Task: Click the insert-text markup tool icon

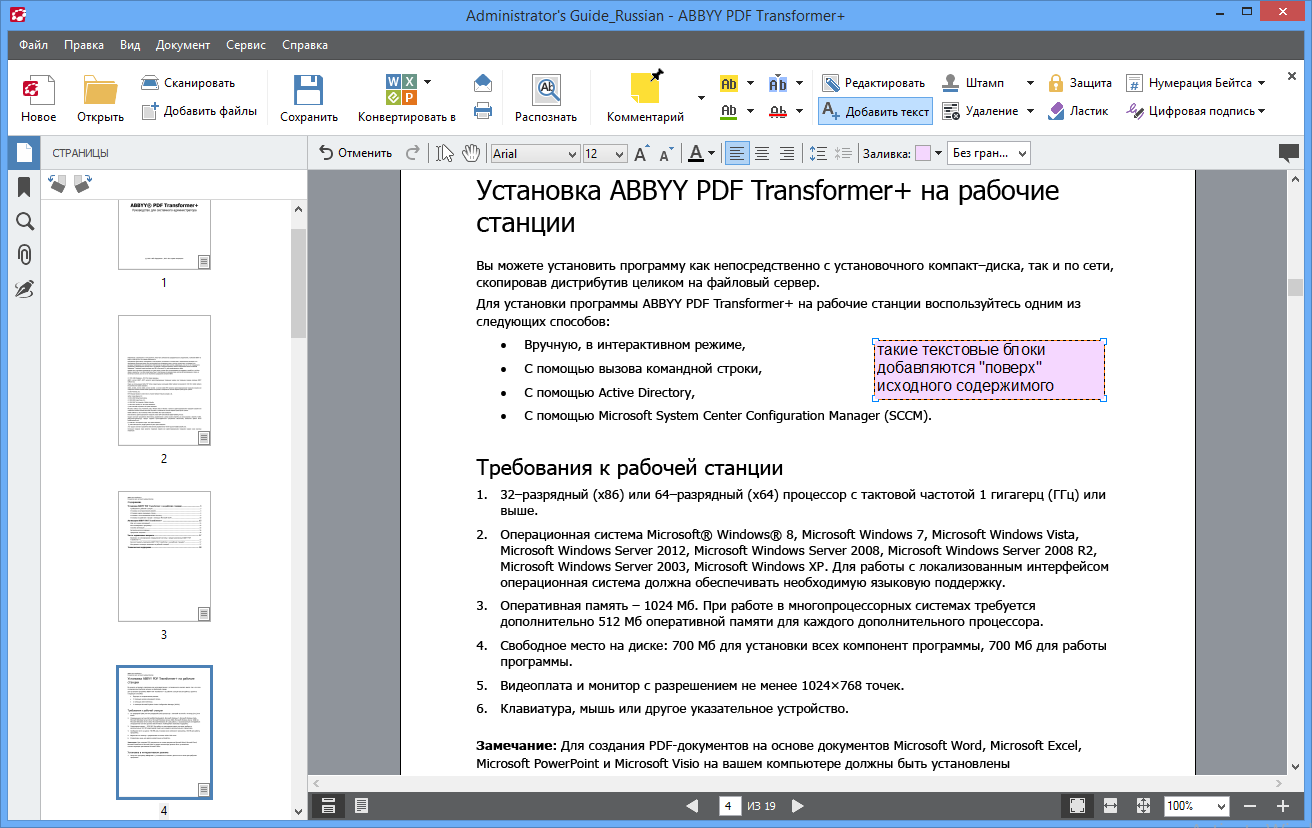Action: [778, 83]
